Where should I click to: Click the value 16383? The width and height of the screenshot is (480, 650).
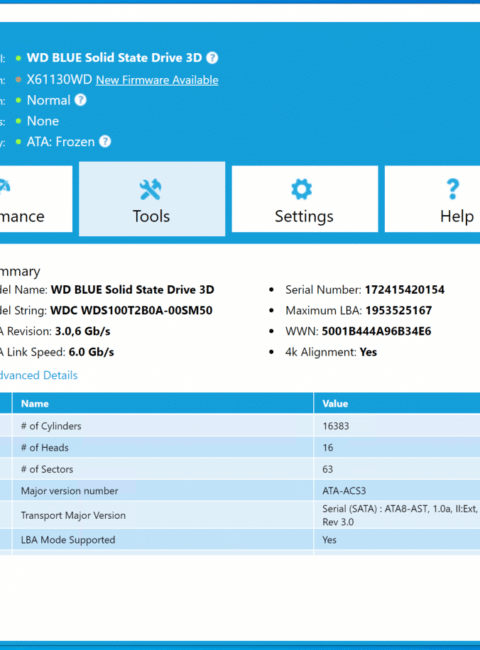[x=336, y=426]
